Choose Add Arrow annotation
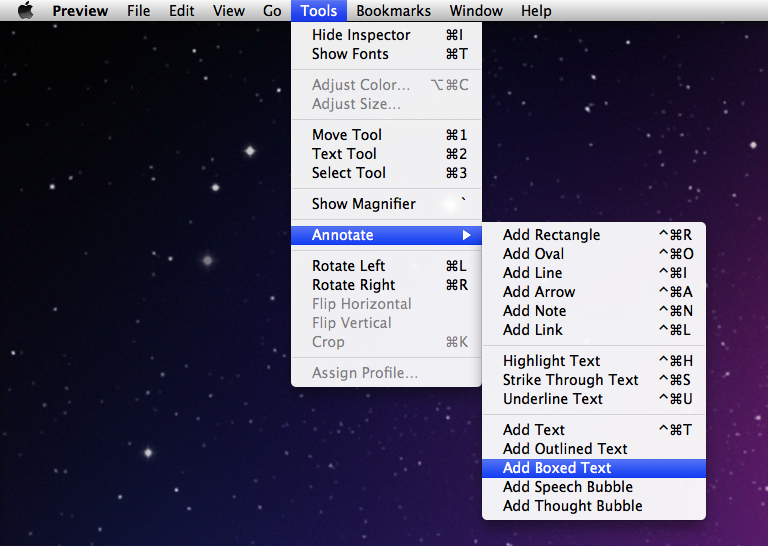The height and width of the screenshot is (546, 768). 594,292
